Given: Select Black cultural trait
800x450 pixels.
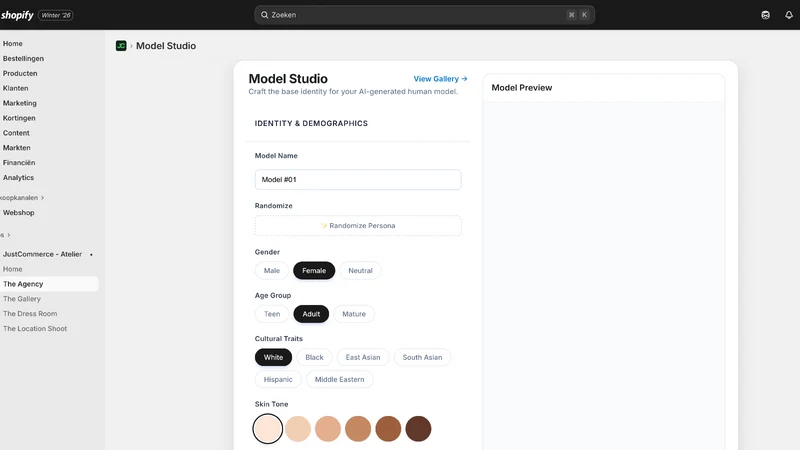Looking at the screenshot, I should (x=314, y=357).
